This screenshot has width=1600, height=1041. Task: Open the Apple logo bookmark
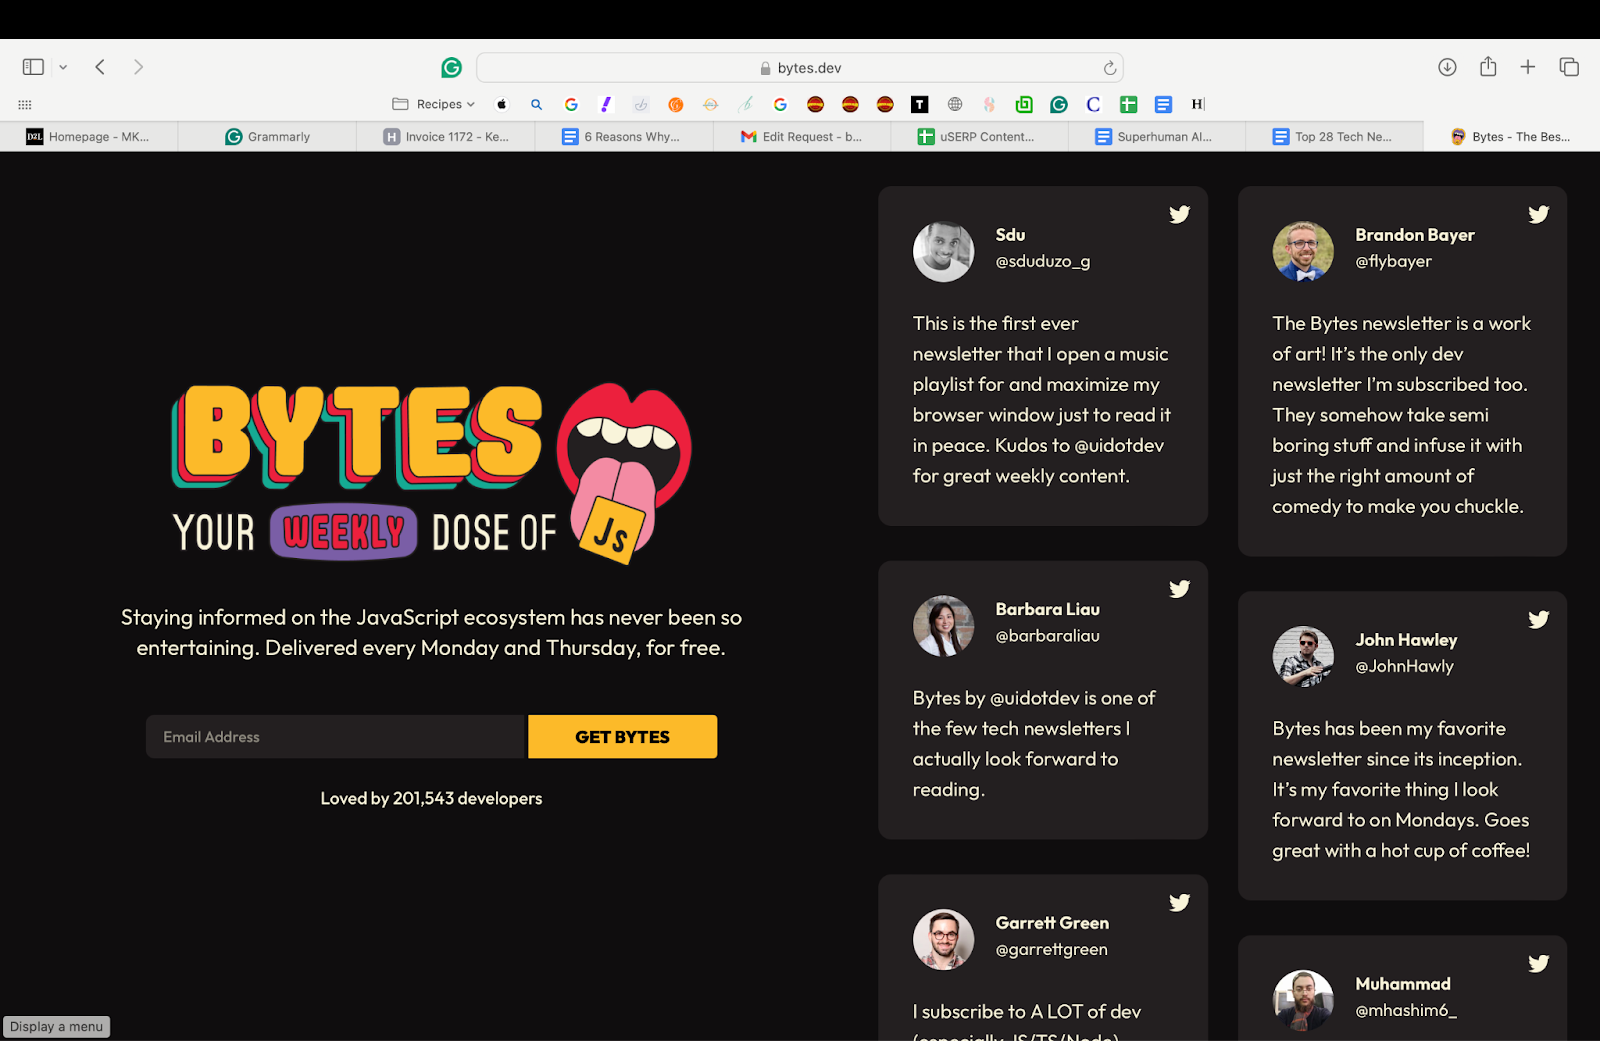pos(502,104)
